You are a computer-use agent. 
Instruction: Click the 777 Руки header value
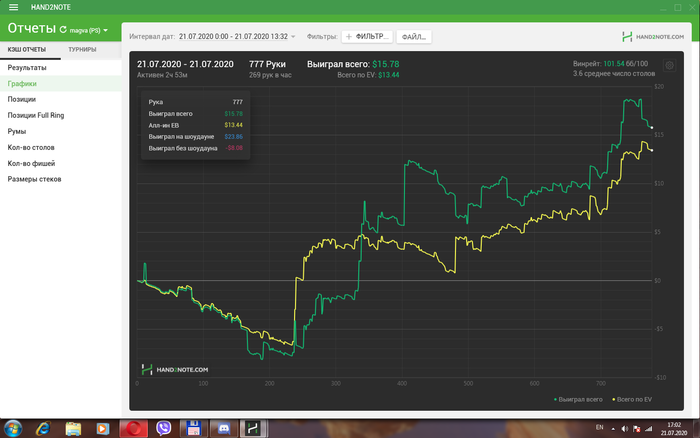pos(267,64)
